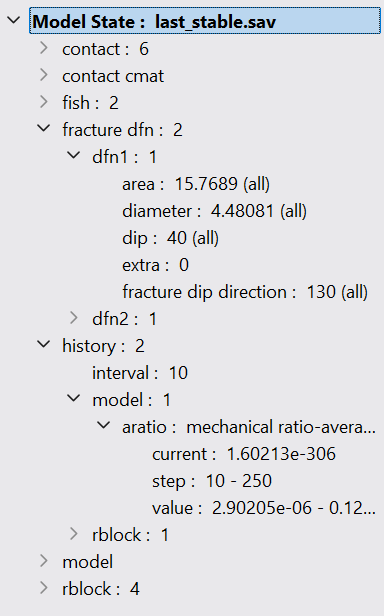Select the fracture dip direction item
This screenshot has width=384, height=616.
click(x=245, y=292)
